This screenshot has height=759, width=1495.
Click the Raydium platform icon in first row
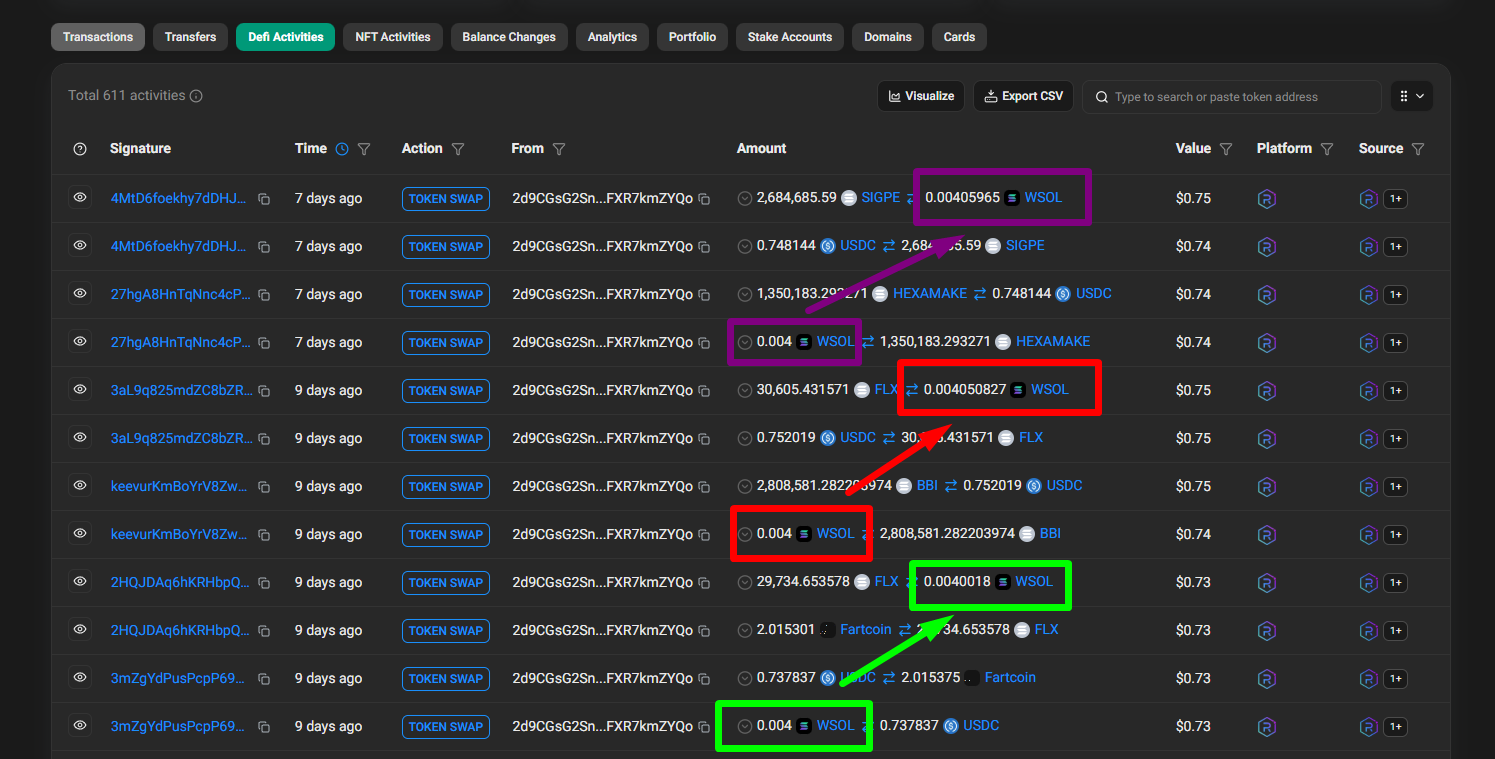[1267, 198]
